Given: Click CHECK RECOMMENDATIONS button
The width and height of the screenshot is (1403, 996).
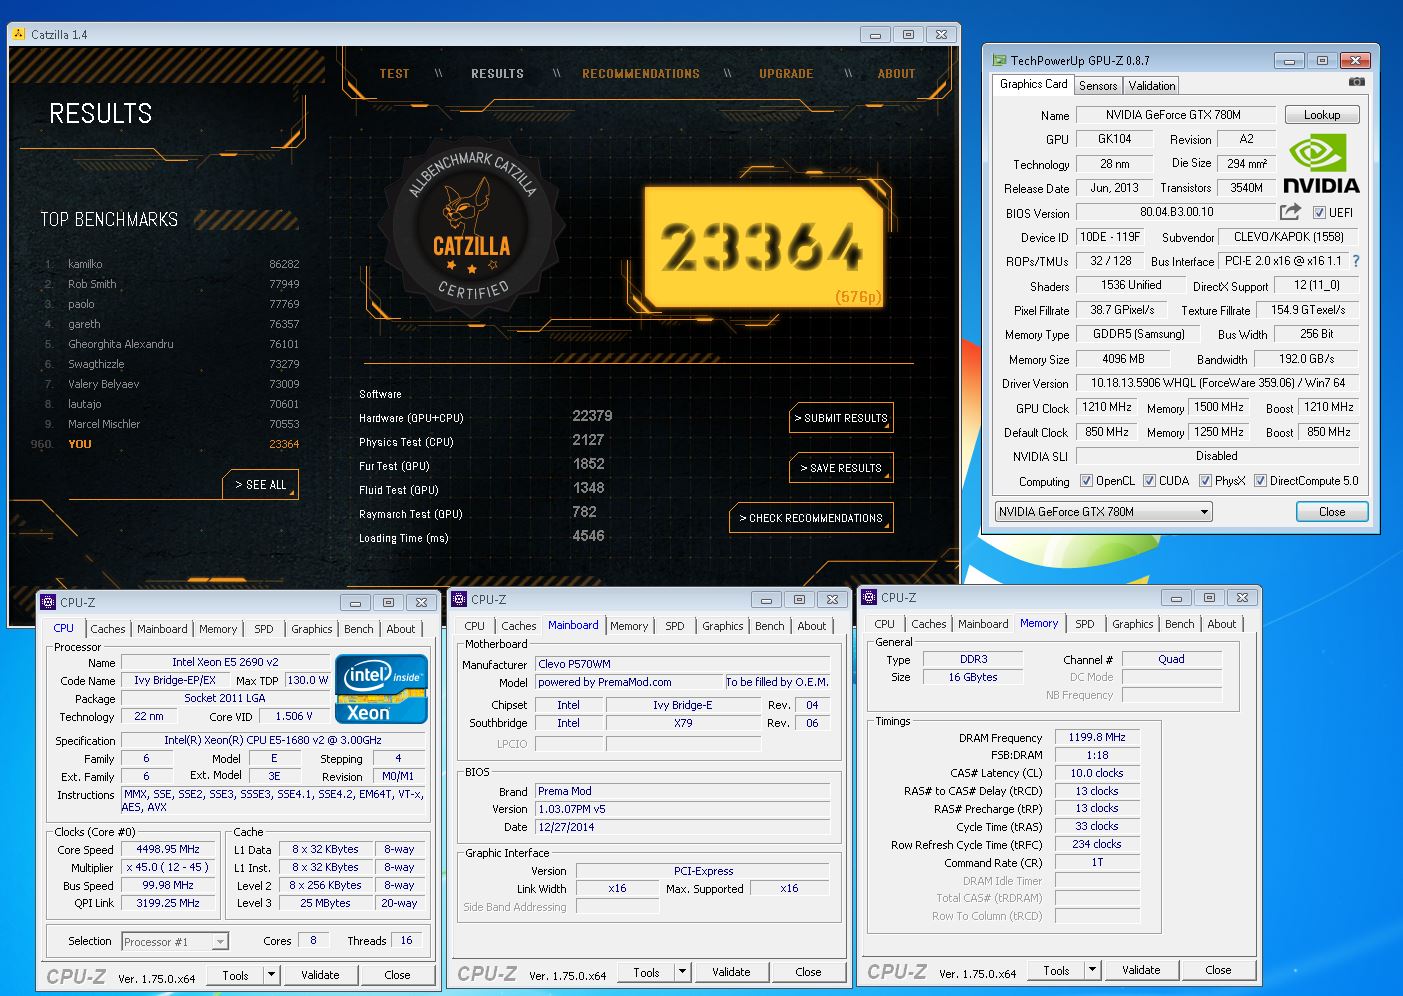Looking at the screenshot, I should (x=811, y=518).
